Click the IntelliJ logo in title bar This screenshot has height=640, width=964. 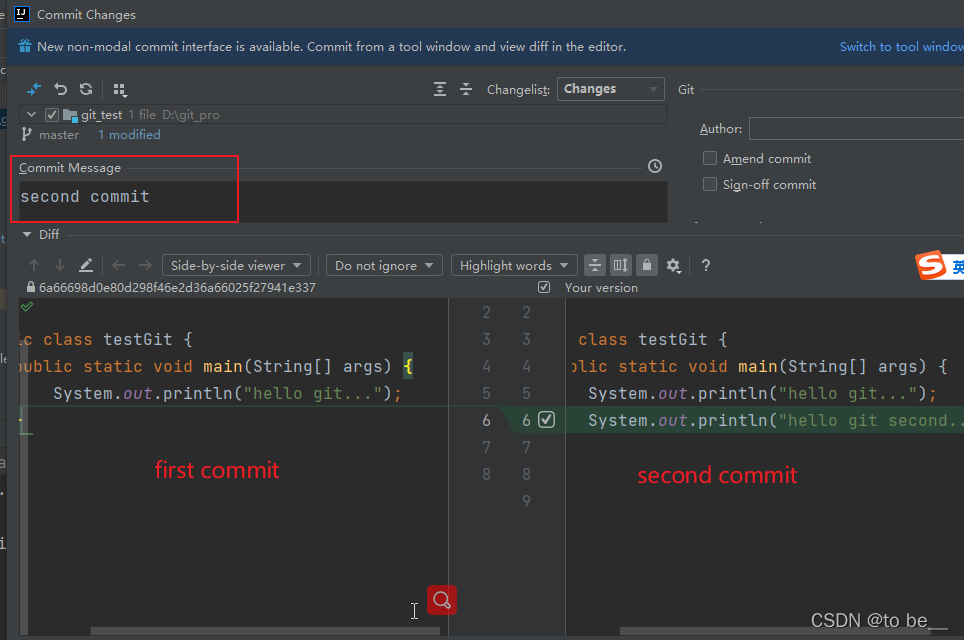pos(22,14)
